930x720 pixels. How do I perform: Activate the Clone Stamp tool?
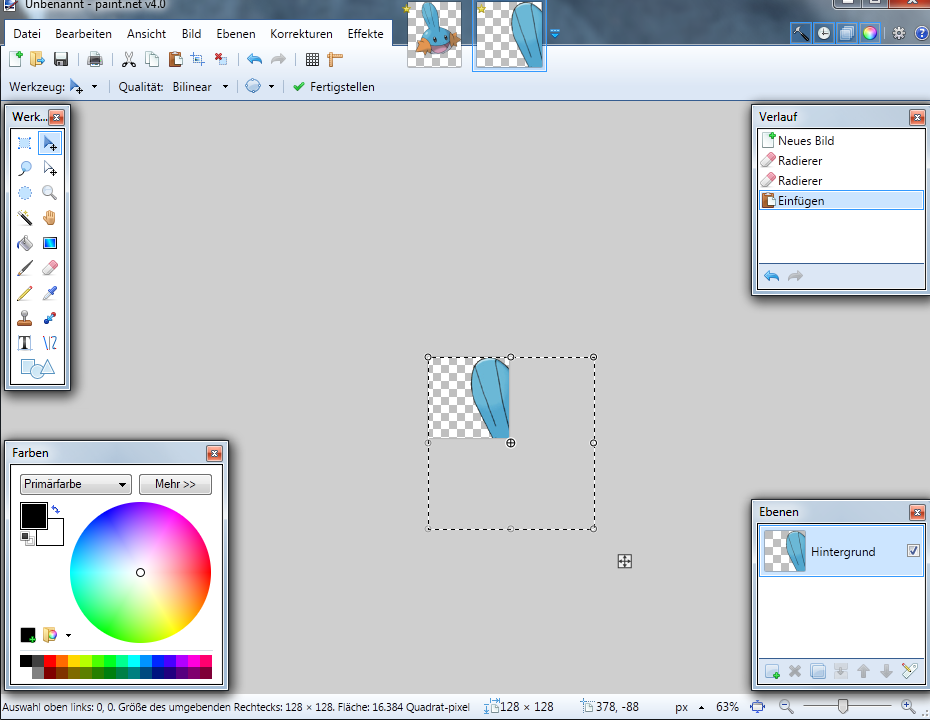(x=24, y=318)
